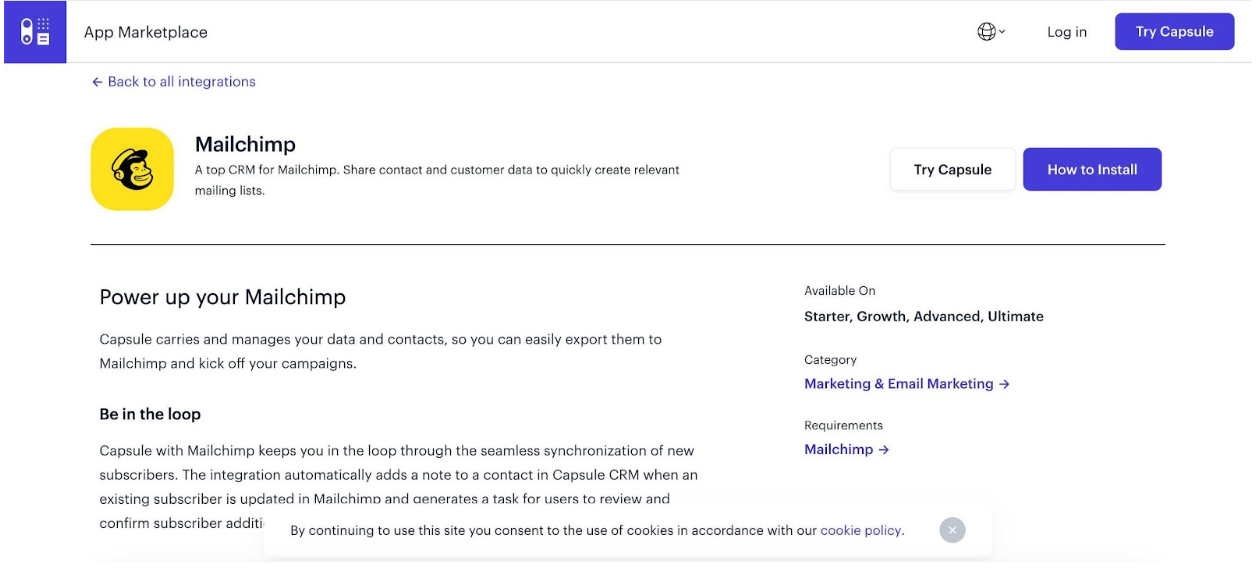Open the globe language selector

click(x=991, y=32)
